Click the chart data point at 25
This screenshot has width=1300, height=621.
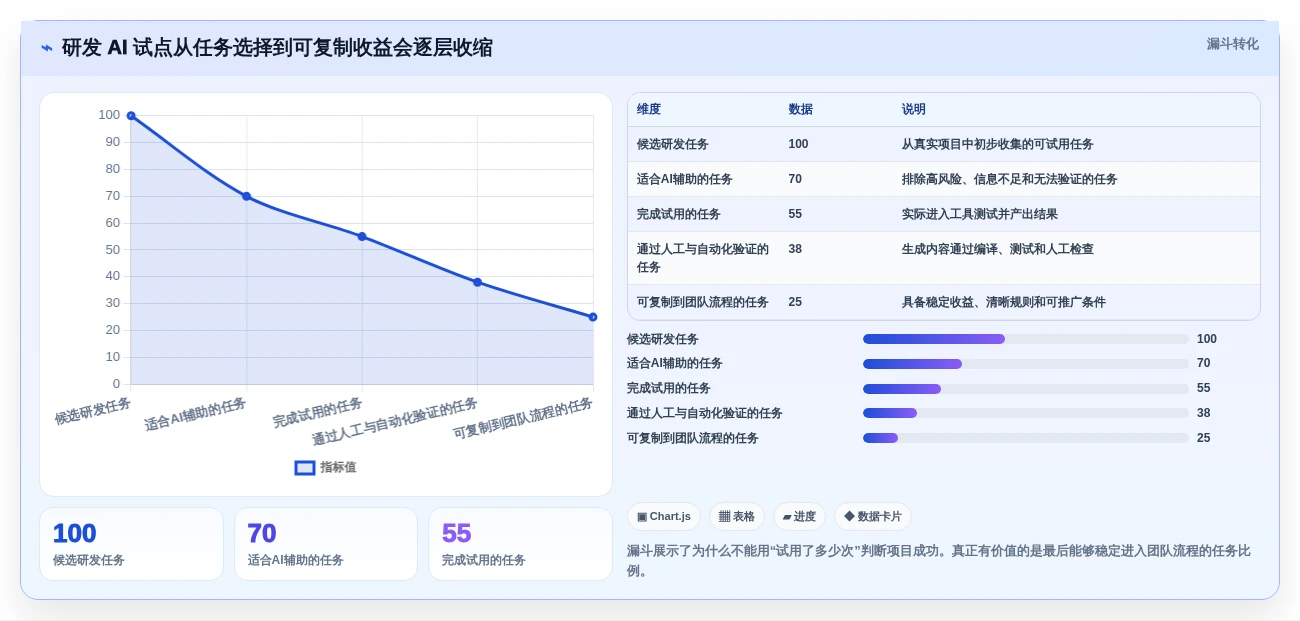593,317
